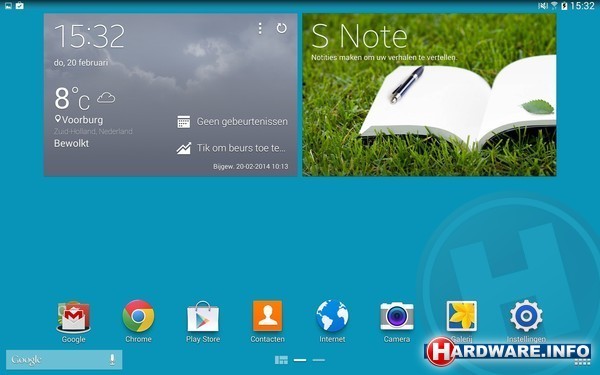Viewport: 600px width, 375px height.
Task: Select the second home screen page indicator
Action: click(300, 360)
